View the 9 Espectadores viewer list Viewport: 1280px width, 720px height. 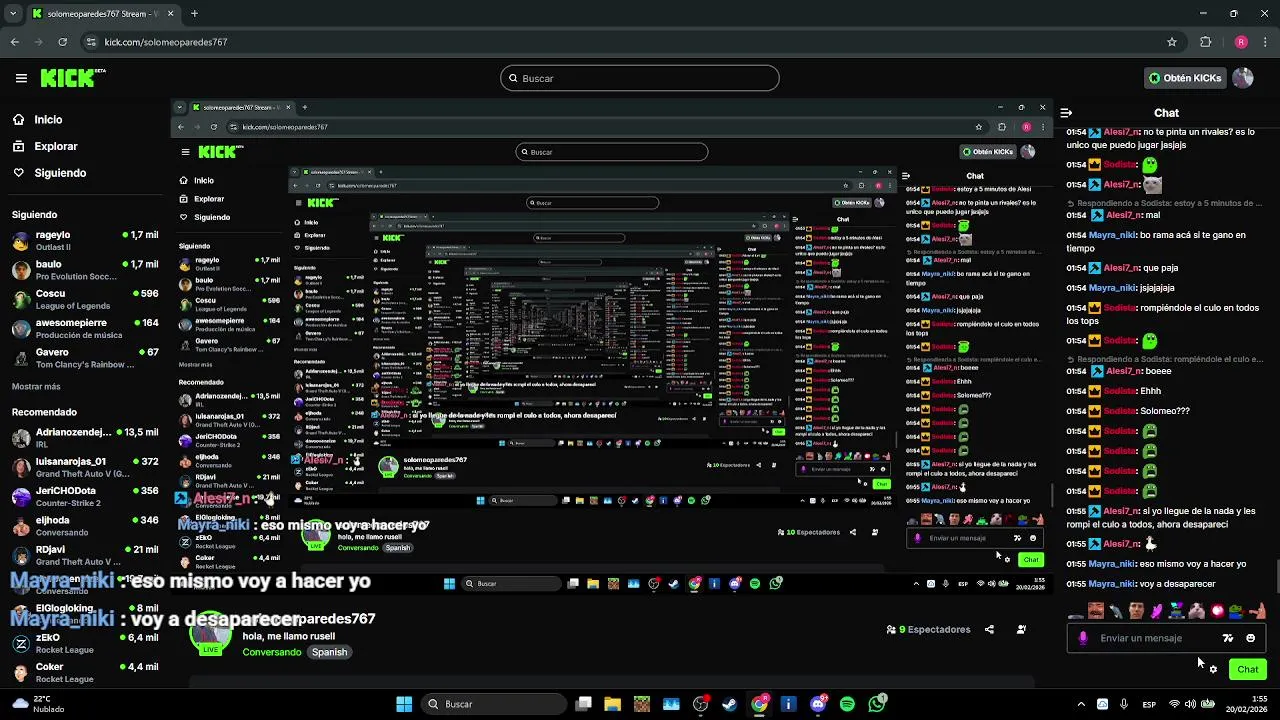click(x=928, y=629)
